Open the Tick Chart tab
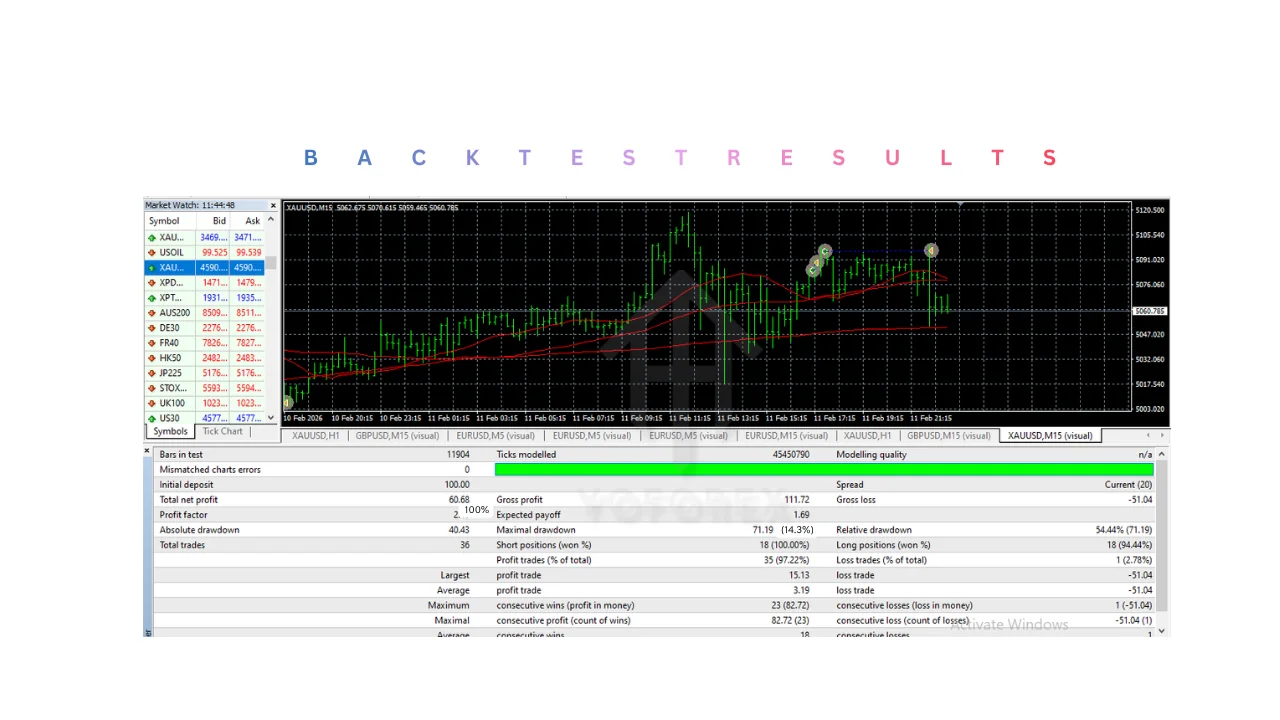The width and height of the screenshot is (1280, 720). point(222,432)
